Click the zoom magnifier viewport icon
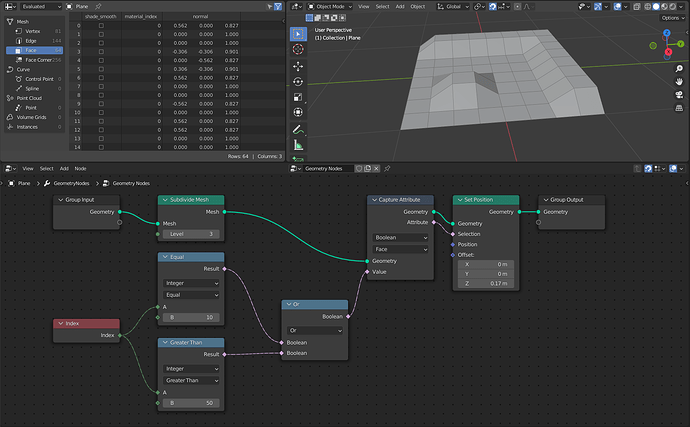This screenshot has height=427, width=690. [679, 69]
